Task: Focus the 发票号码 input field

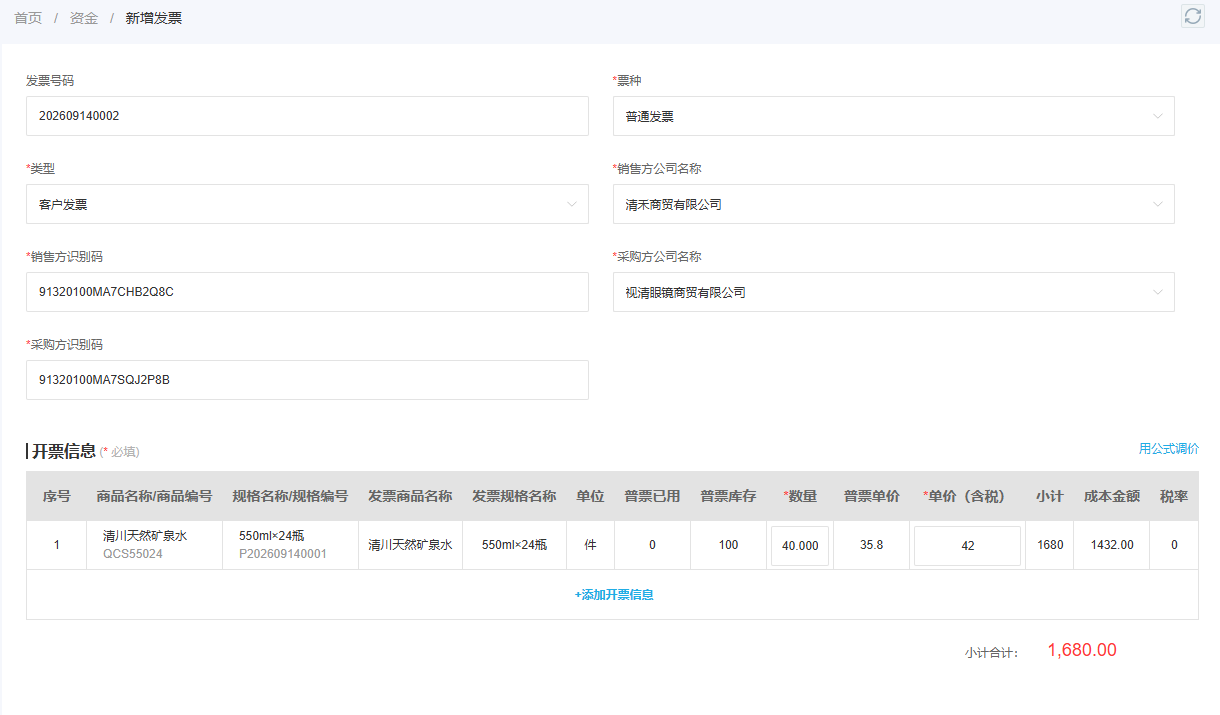Action: click(307, 116)
